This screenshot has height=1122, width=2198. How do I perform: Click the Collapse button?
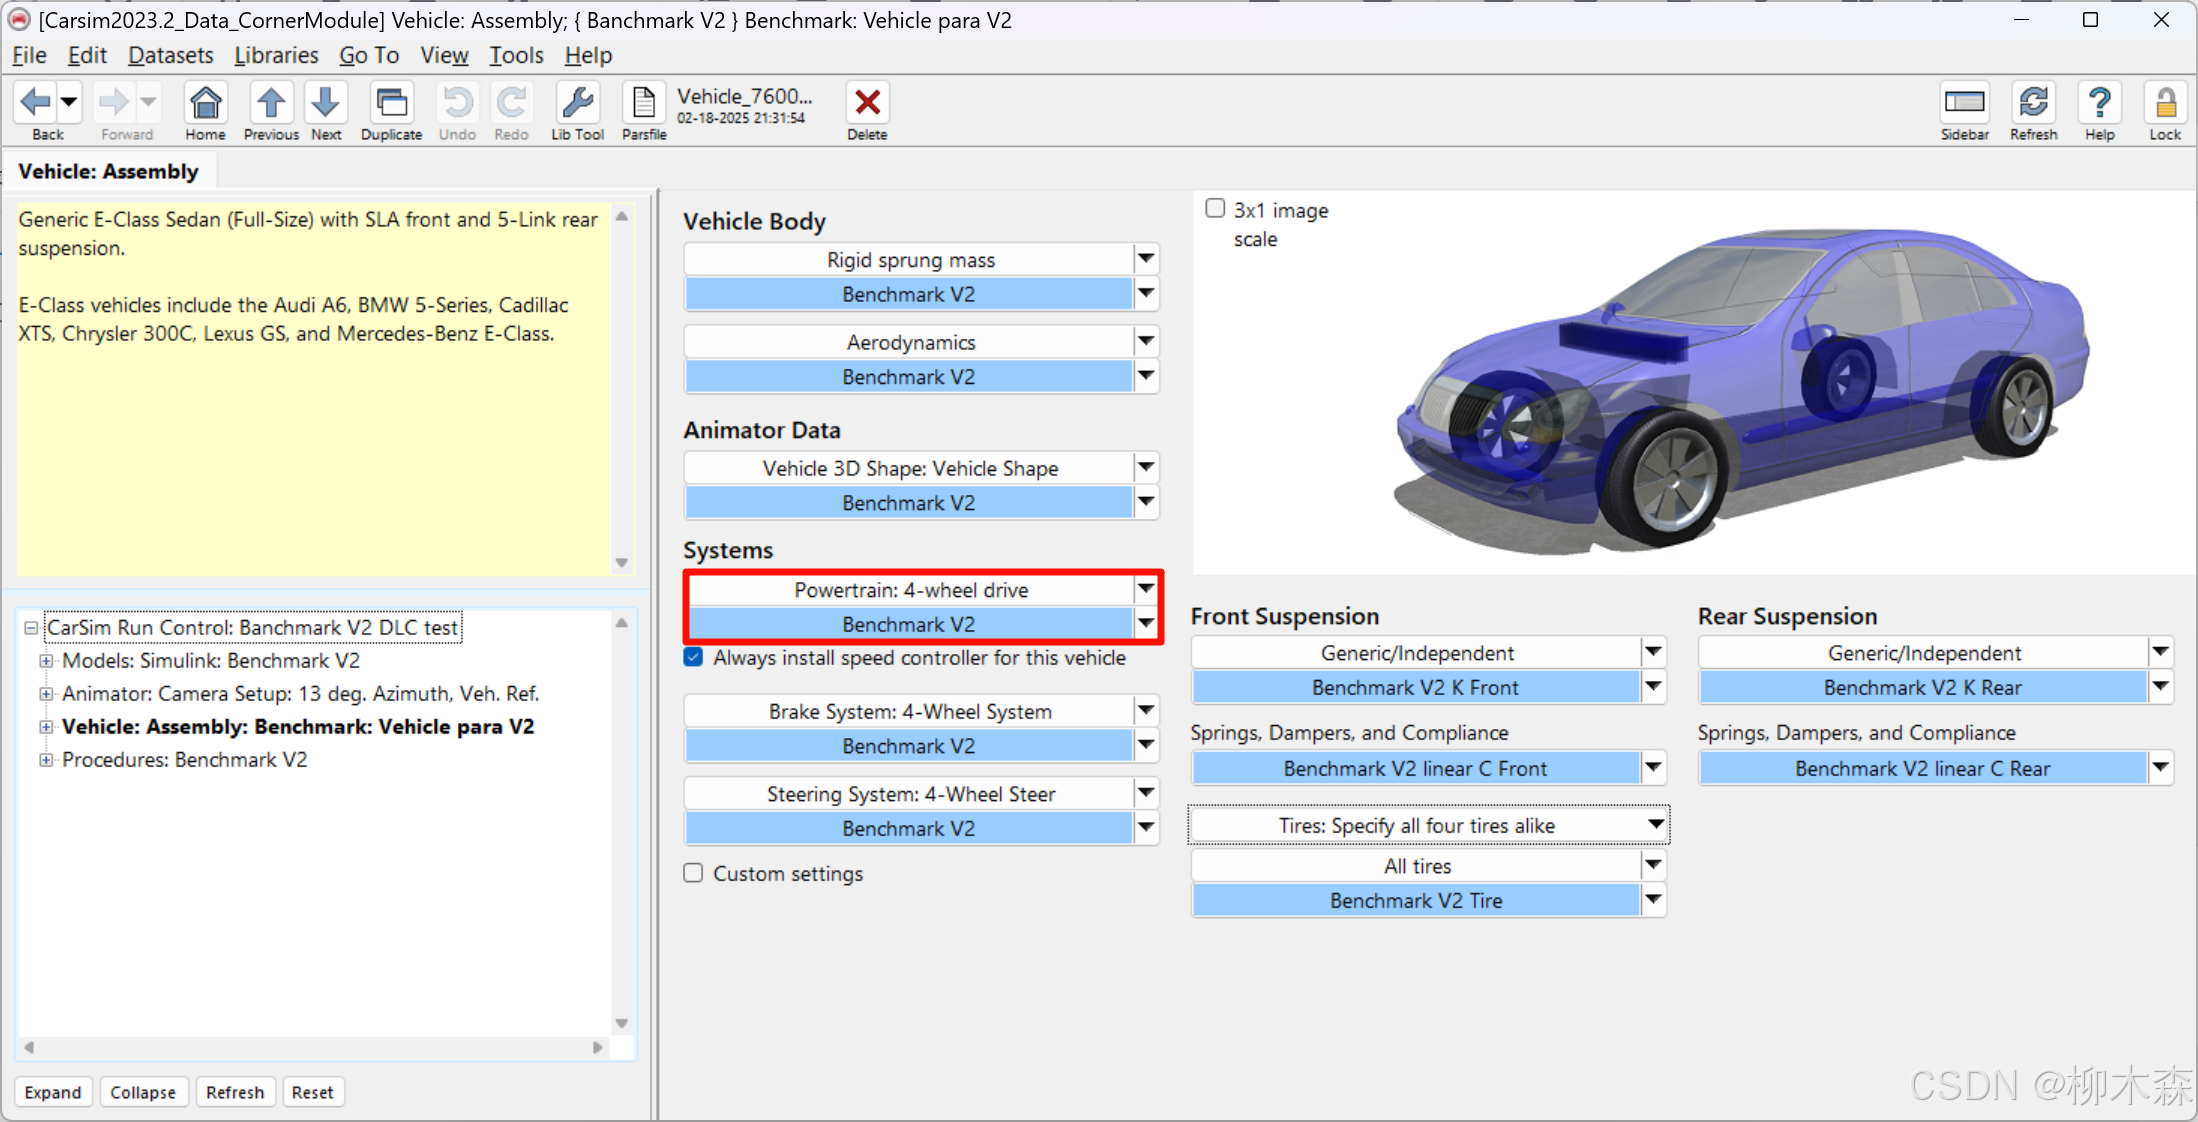(x=142, y=1092)
